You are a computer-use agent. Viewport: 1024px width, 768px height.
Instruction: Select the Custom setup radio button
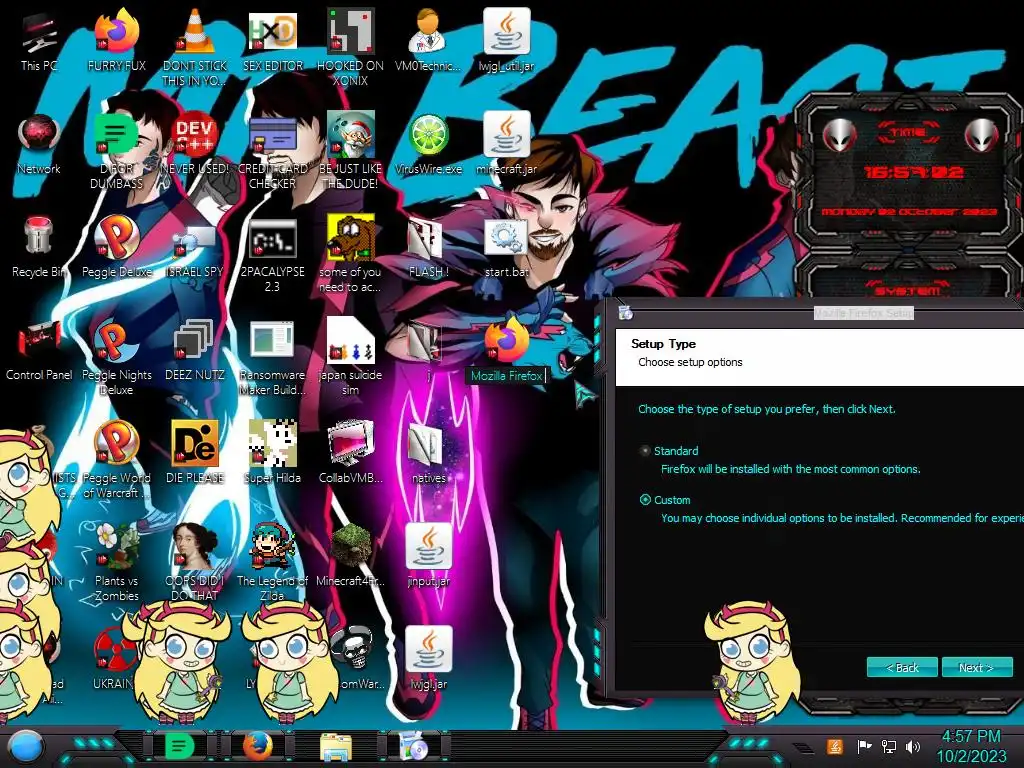click(x=645, y=500)
